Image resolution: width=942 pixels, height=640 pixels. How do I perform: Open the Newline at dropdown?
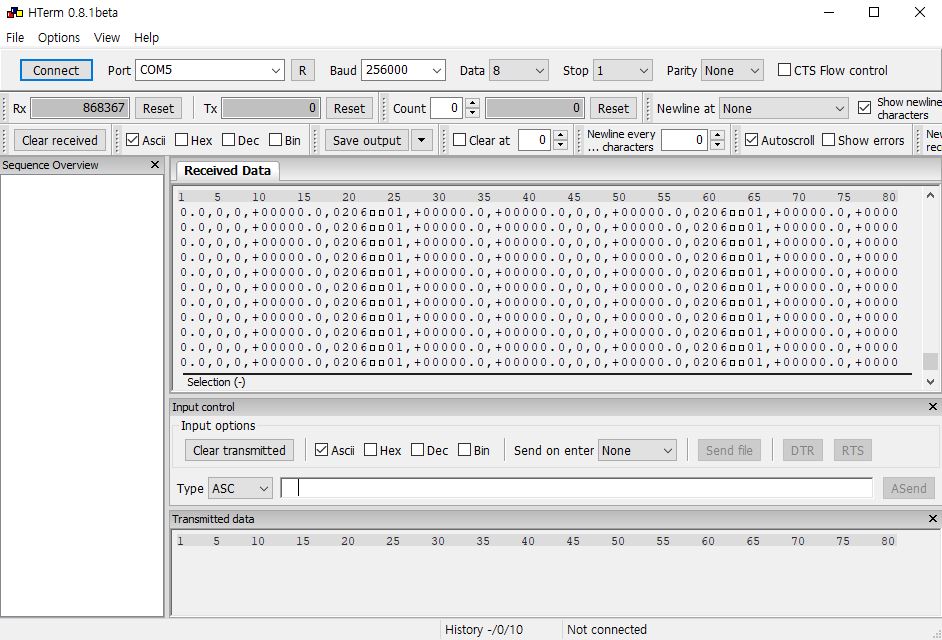(x=783, y=109)
